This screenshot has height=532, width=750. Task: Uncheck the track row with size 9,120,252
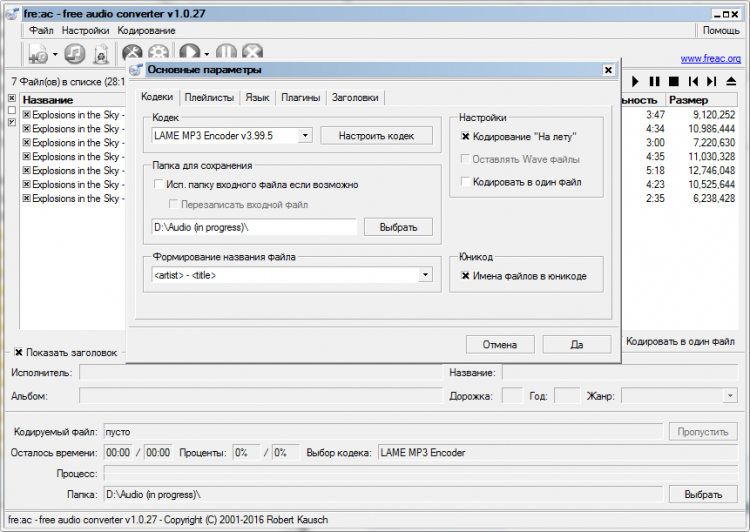point(27,115)
